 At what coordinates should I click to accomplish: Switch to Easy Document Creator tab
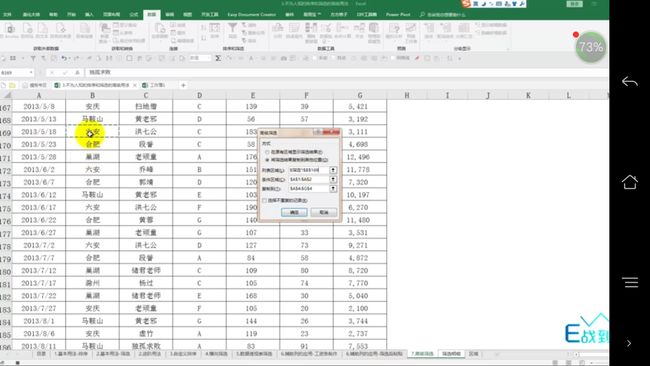[252, 15]
